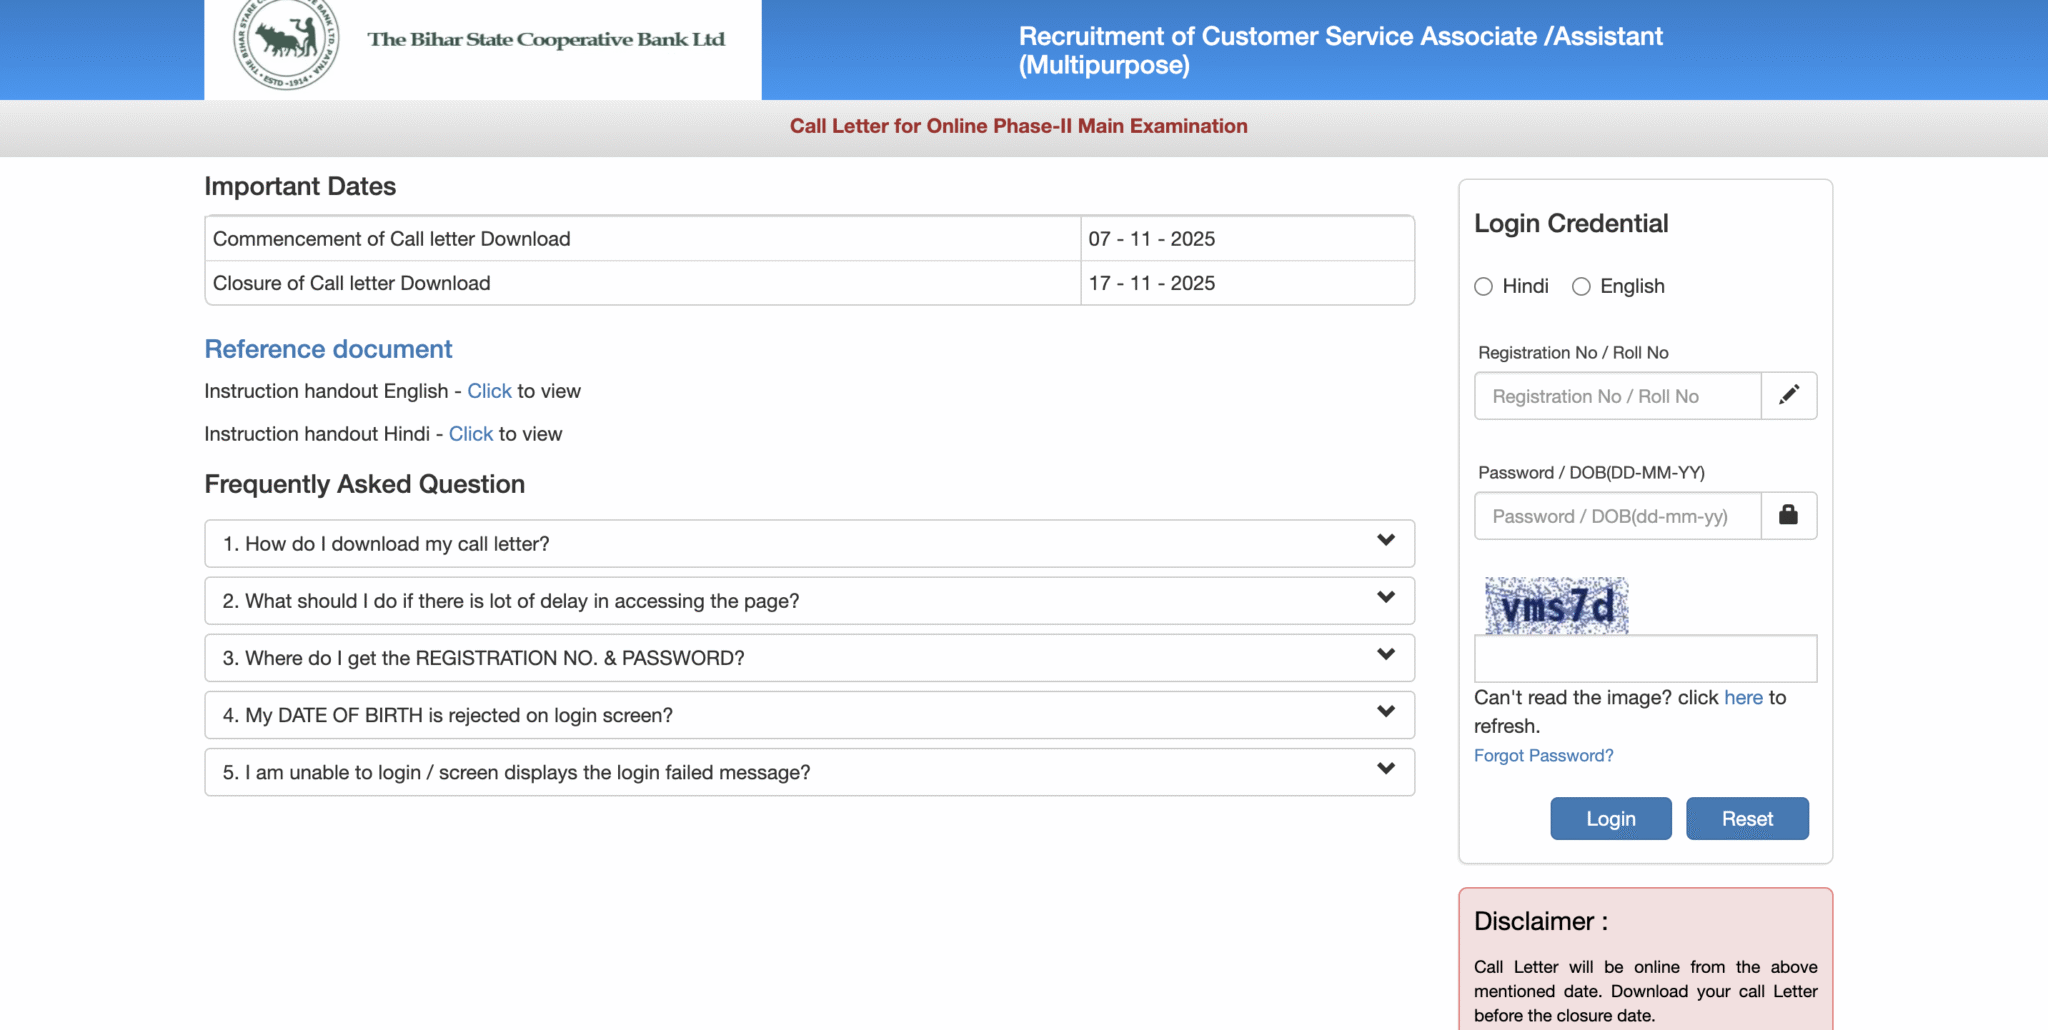The width and height of the screenshot is (2048, 1030).
Task: Click the lock icon beside Password field
Action: pos(1789,515)
